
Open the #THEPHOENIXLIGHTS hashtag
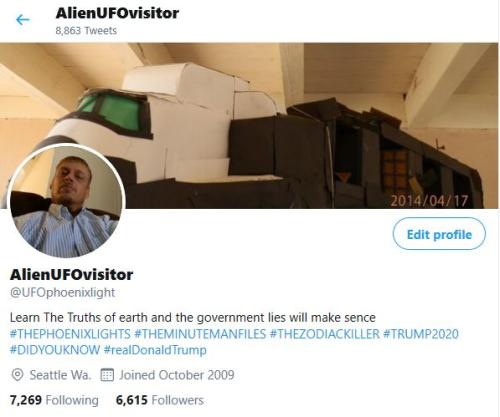70,334
